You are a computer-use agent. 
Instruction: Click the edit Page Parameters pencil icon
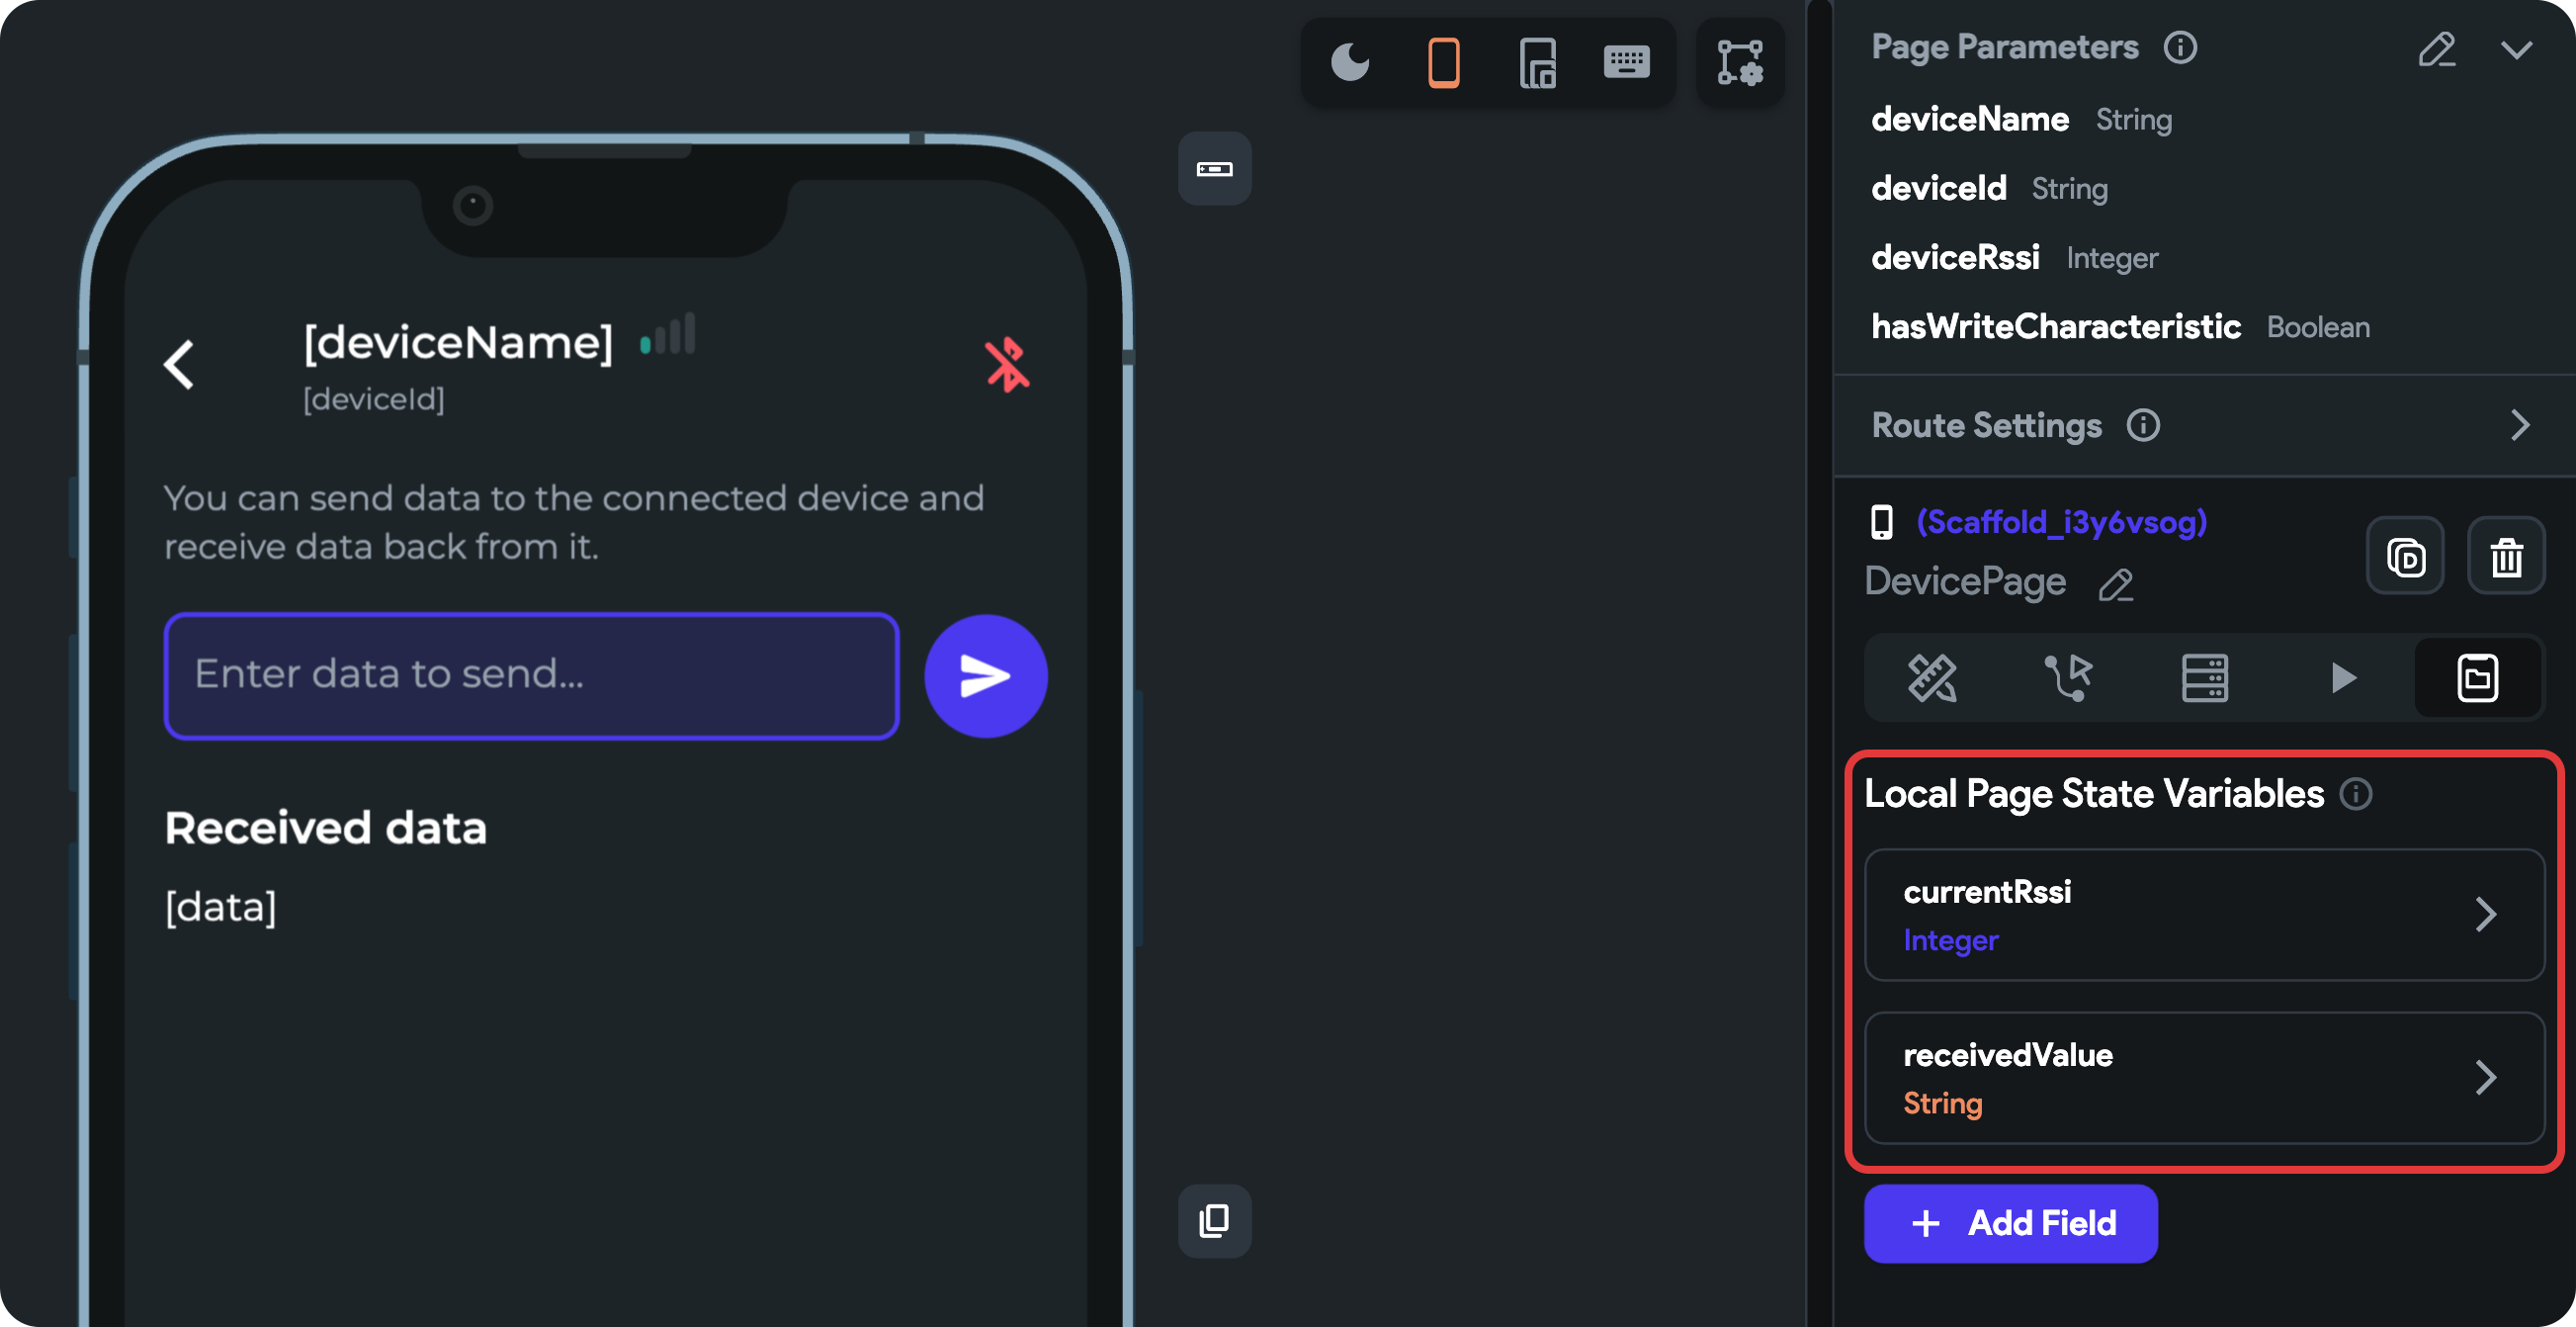click(x=2436, y=49)
